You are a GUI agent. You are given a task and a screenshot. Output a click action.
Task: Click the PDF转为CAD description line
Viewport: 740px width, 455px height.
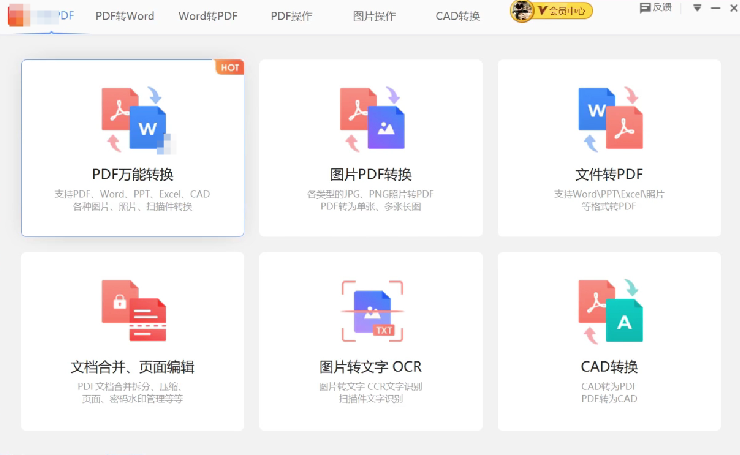(x=609, y=399)
